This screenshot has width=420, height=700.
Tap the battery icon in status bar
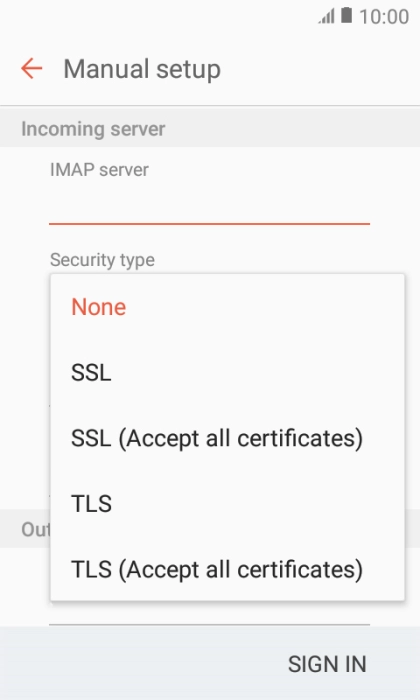pos(346,15)
